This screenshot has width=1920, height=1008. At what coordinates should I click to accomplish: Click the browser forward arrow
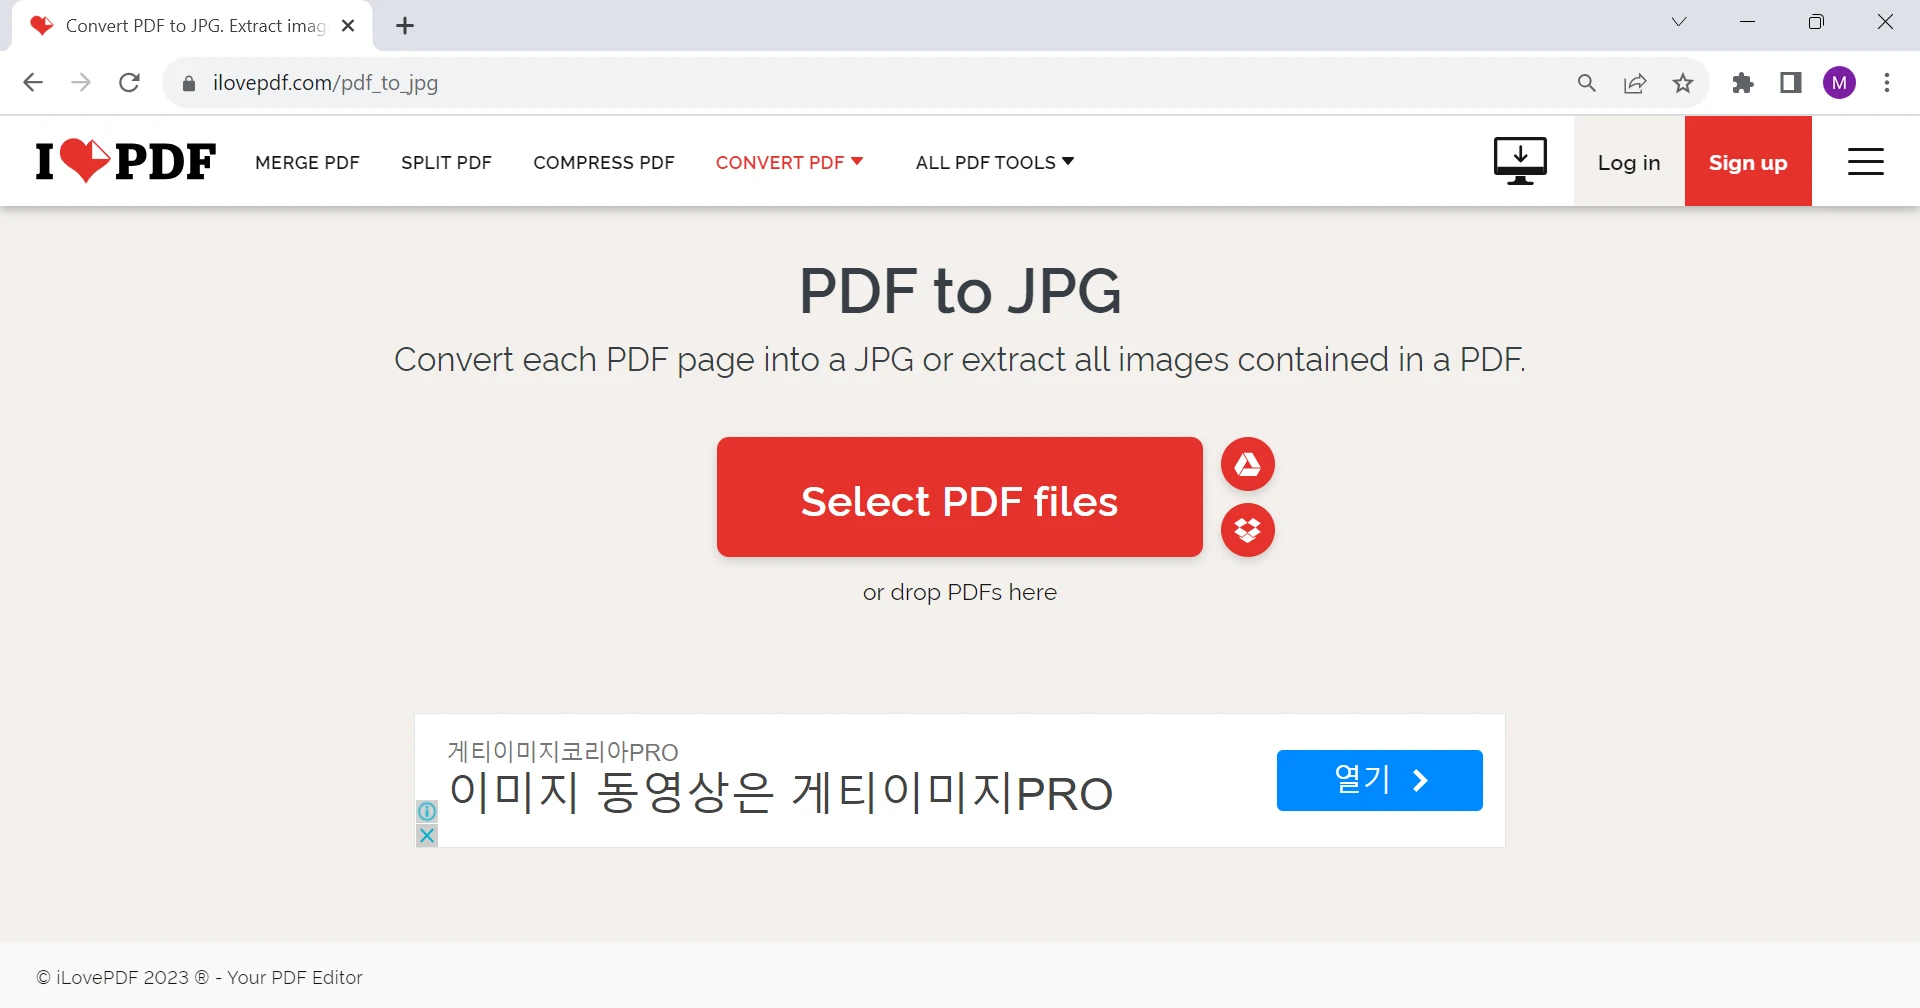coord(81,83)
